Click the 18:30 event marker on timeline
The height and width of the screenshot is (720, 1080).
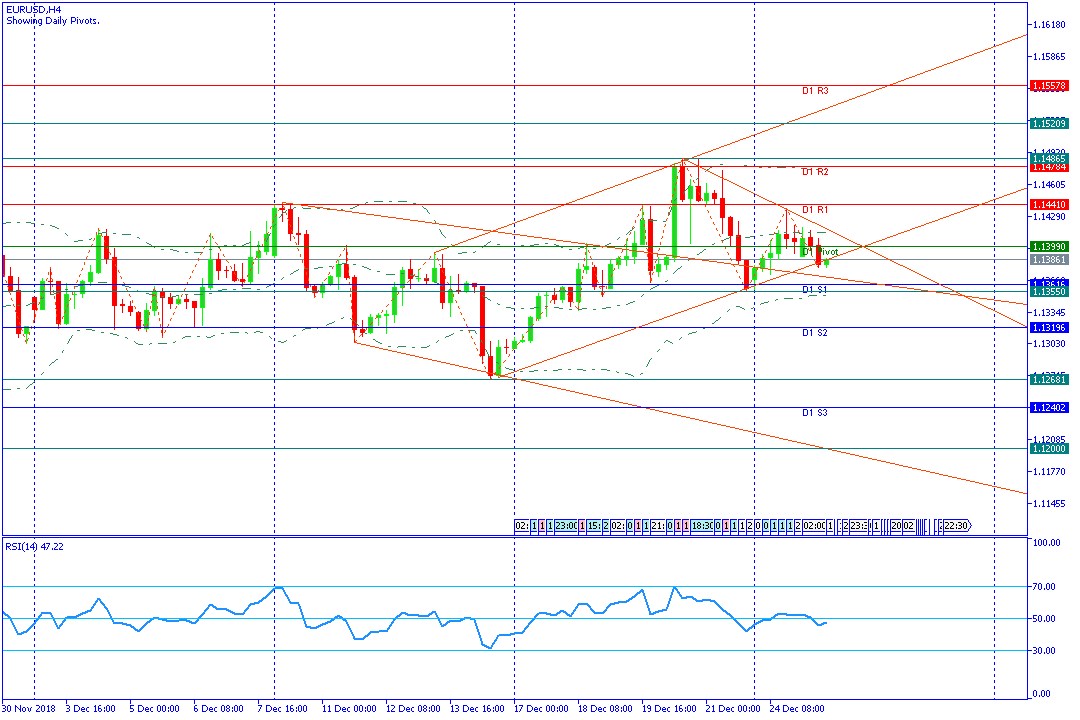pos(702,526)
